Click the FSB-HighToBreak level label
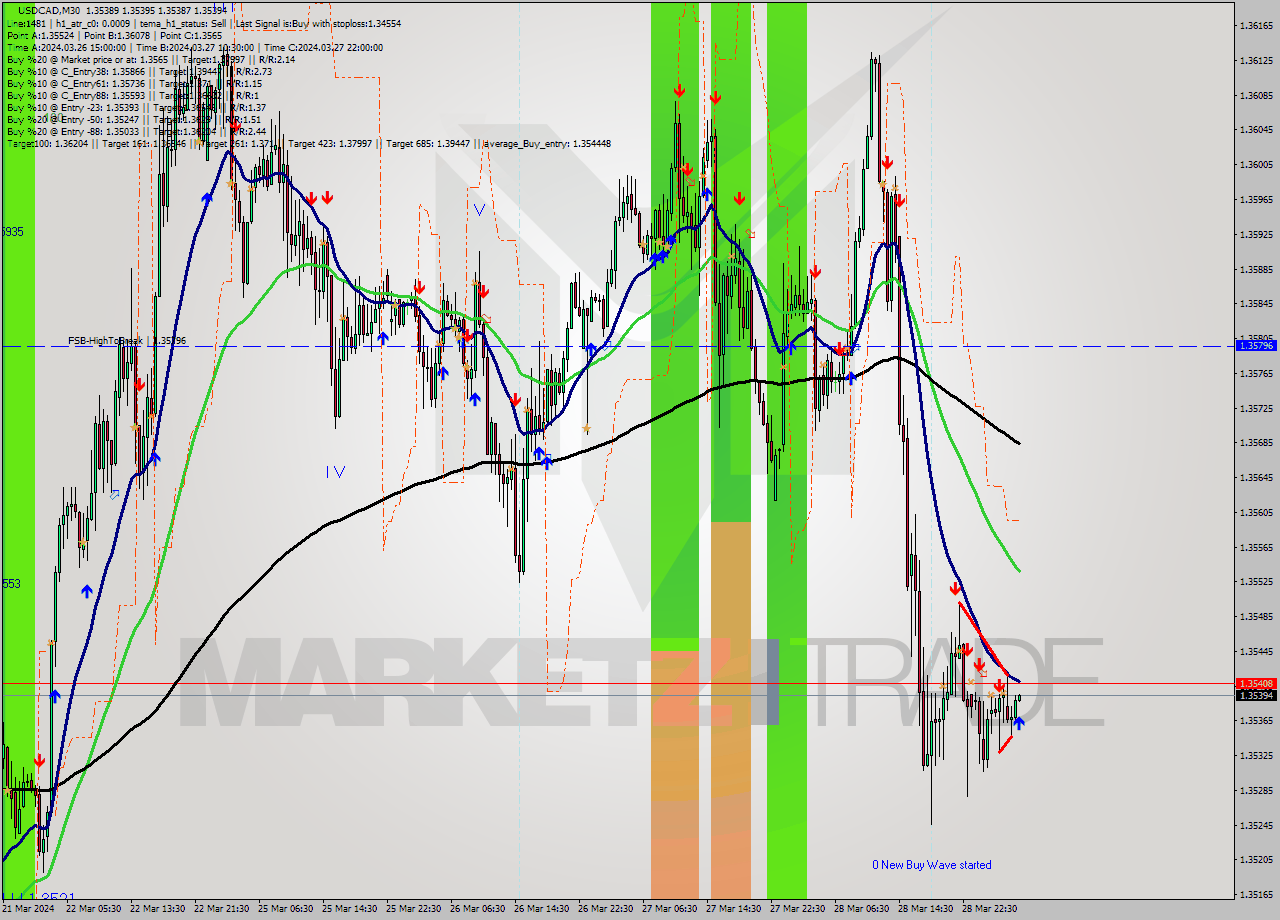The height and width of the screenshot is (920, 1280). [x=127, y=341]
